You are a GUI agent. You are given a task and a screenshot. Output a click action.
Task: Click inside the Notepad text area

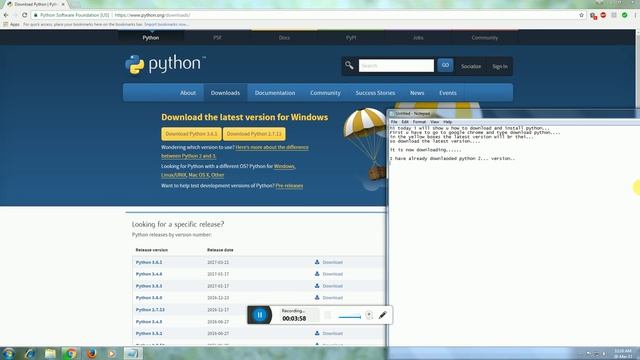pyautogui.click(x=514, y=236)
